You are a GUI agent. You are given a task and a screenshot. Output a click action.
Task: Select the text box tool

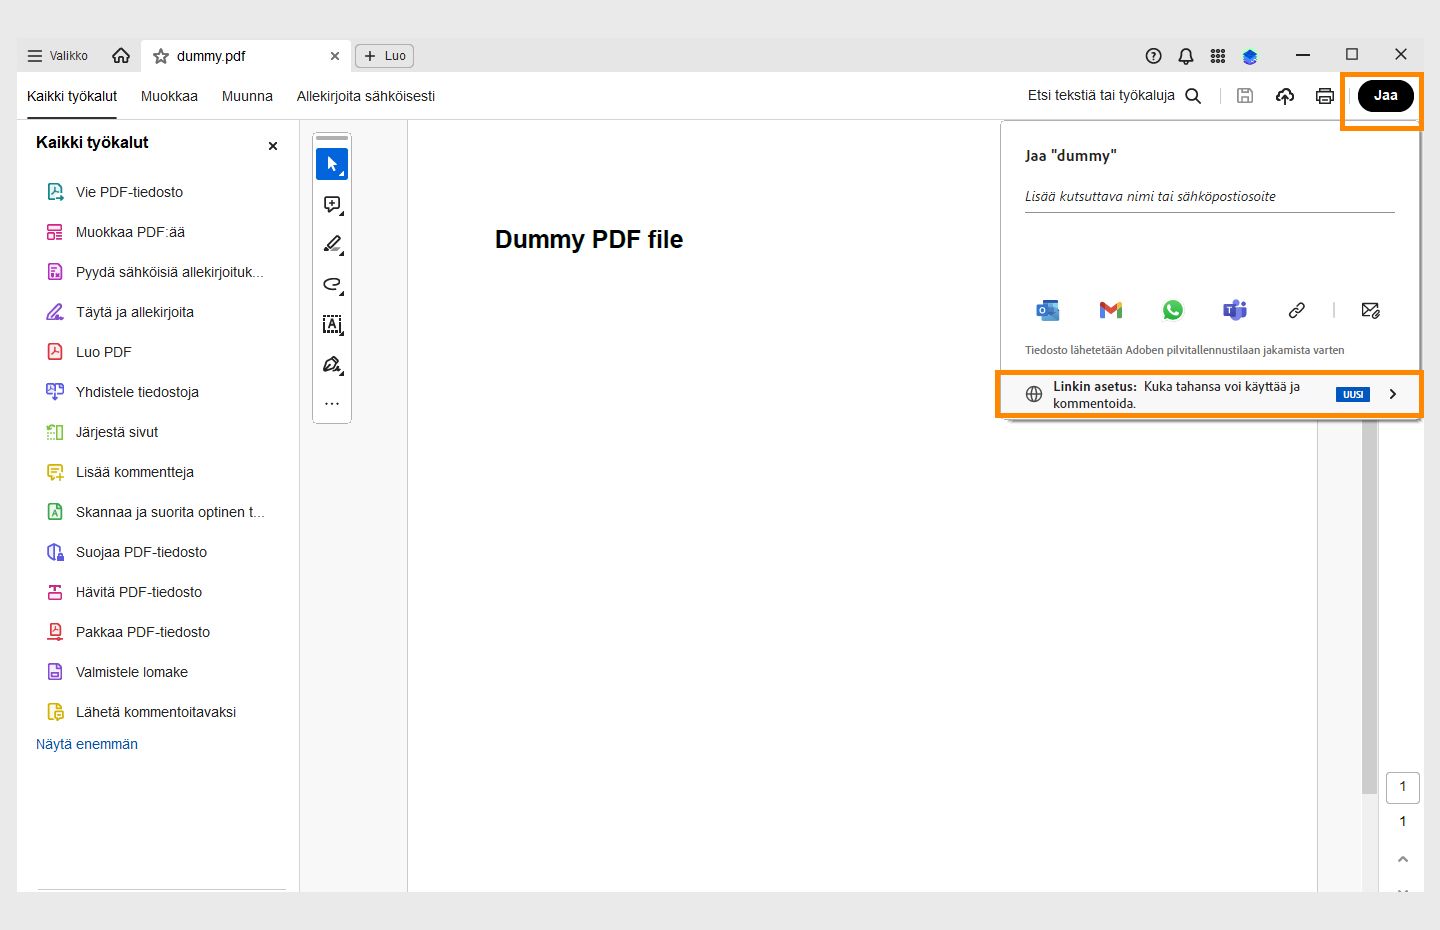332,324
